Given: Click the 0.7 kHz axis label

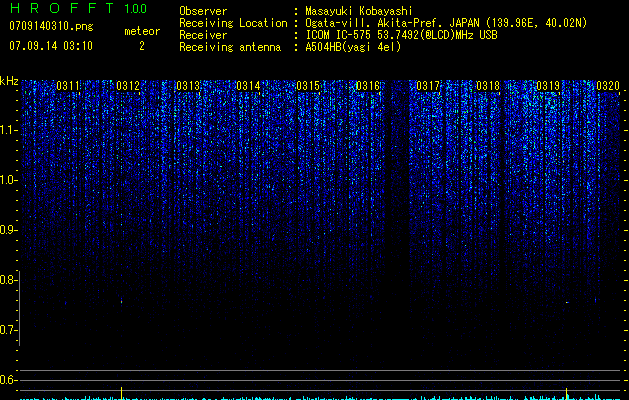Looking at the screenshot, I should coord(8,330).
